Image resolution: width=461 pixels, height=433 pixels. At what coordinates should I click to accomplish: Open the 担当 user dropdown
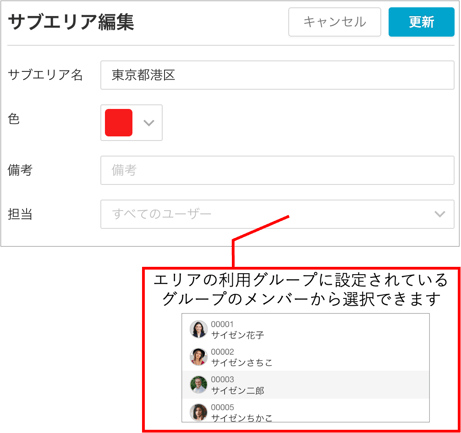[x=277, y=214]
